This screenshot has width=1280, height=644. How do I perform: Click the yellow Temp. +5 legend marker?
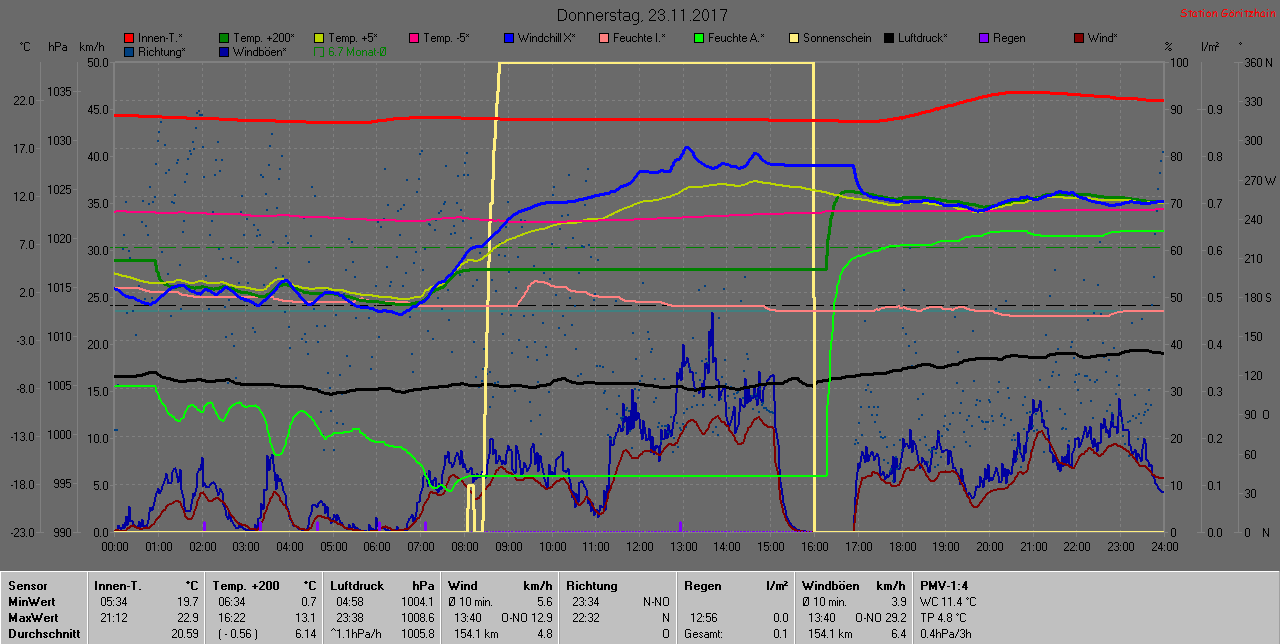click(x=320, y=38)
